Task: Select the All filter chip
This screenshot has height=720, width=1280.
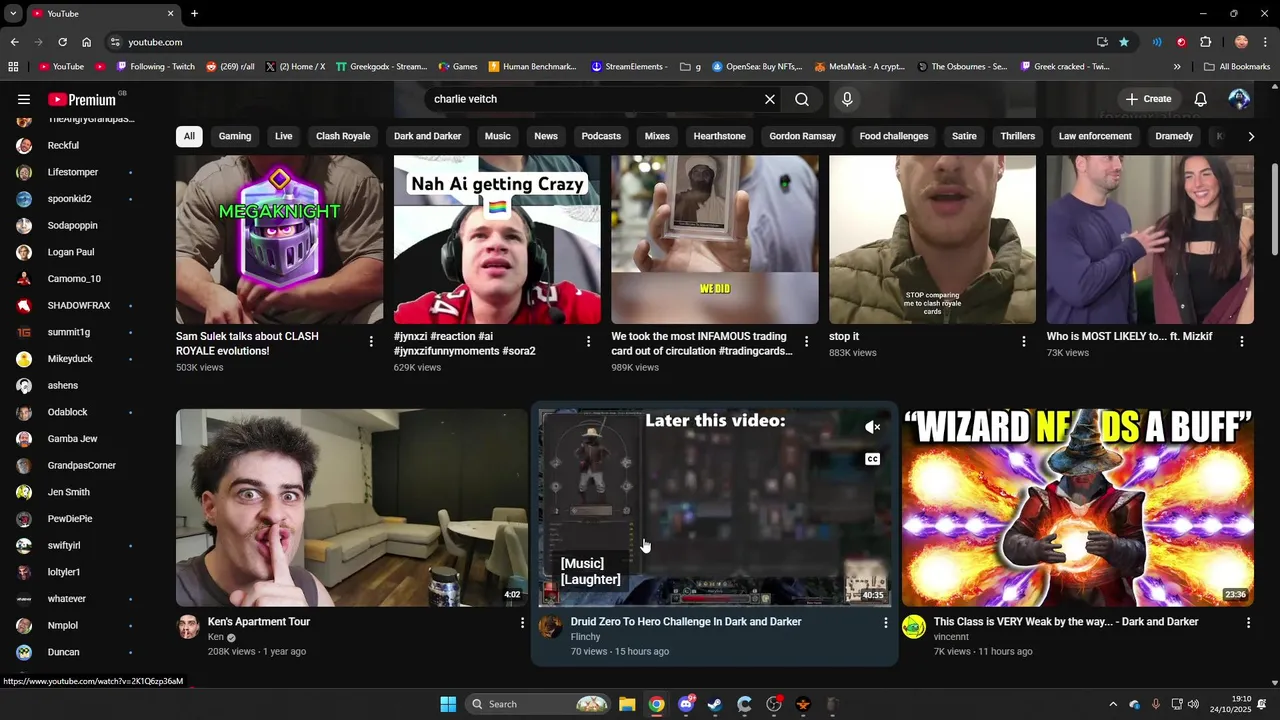Action: [189, 136]
